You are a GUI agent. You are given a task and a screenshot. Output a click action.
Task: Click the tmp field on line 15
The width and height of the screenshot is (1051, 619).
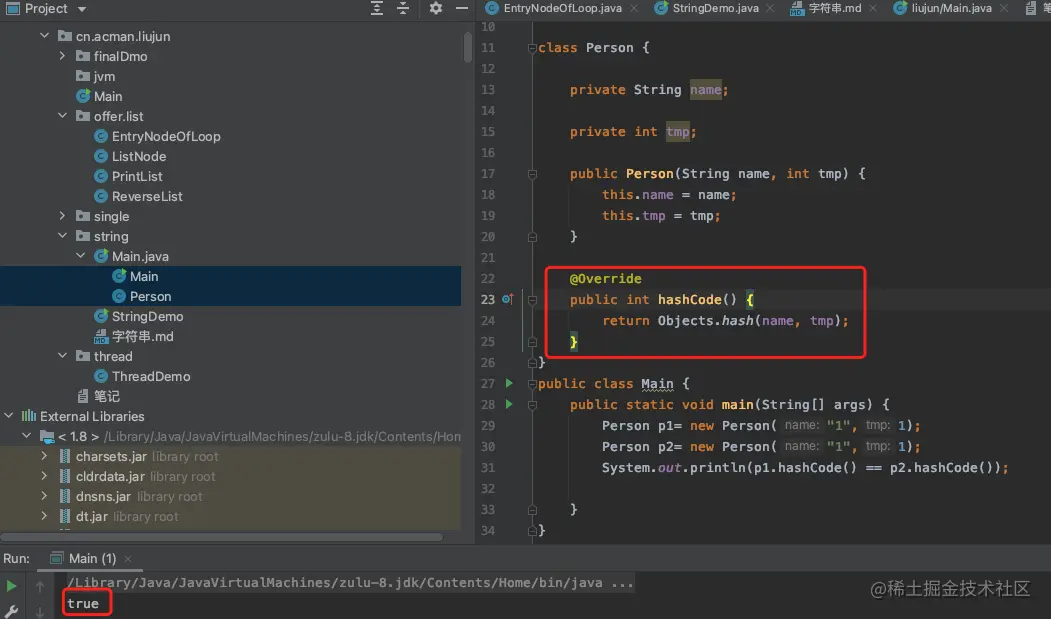(x=677, y=131)
